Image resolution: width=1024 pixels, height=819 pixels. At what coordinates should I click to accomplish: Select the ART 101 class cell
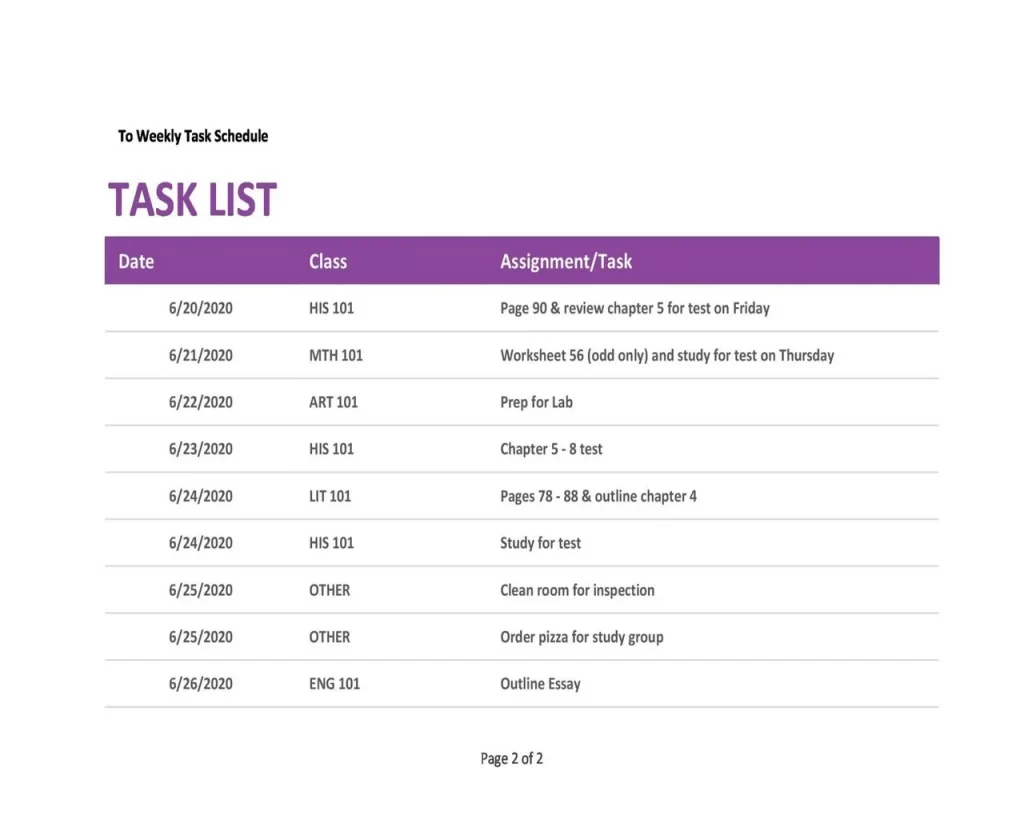(333, 402)
